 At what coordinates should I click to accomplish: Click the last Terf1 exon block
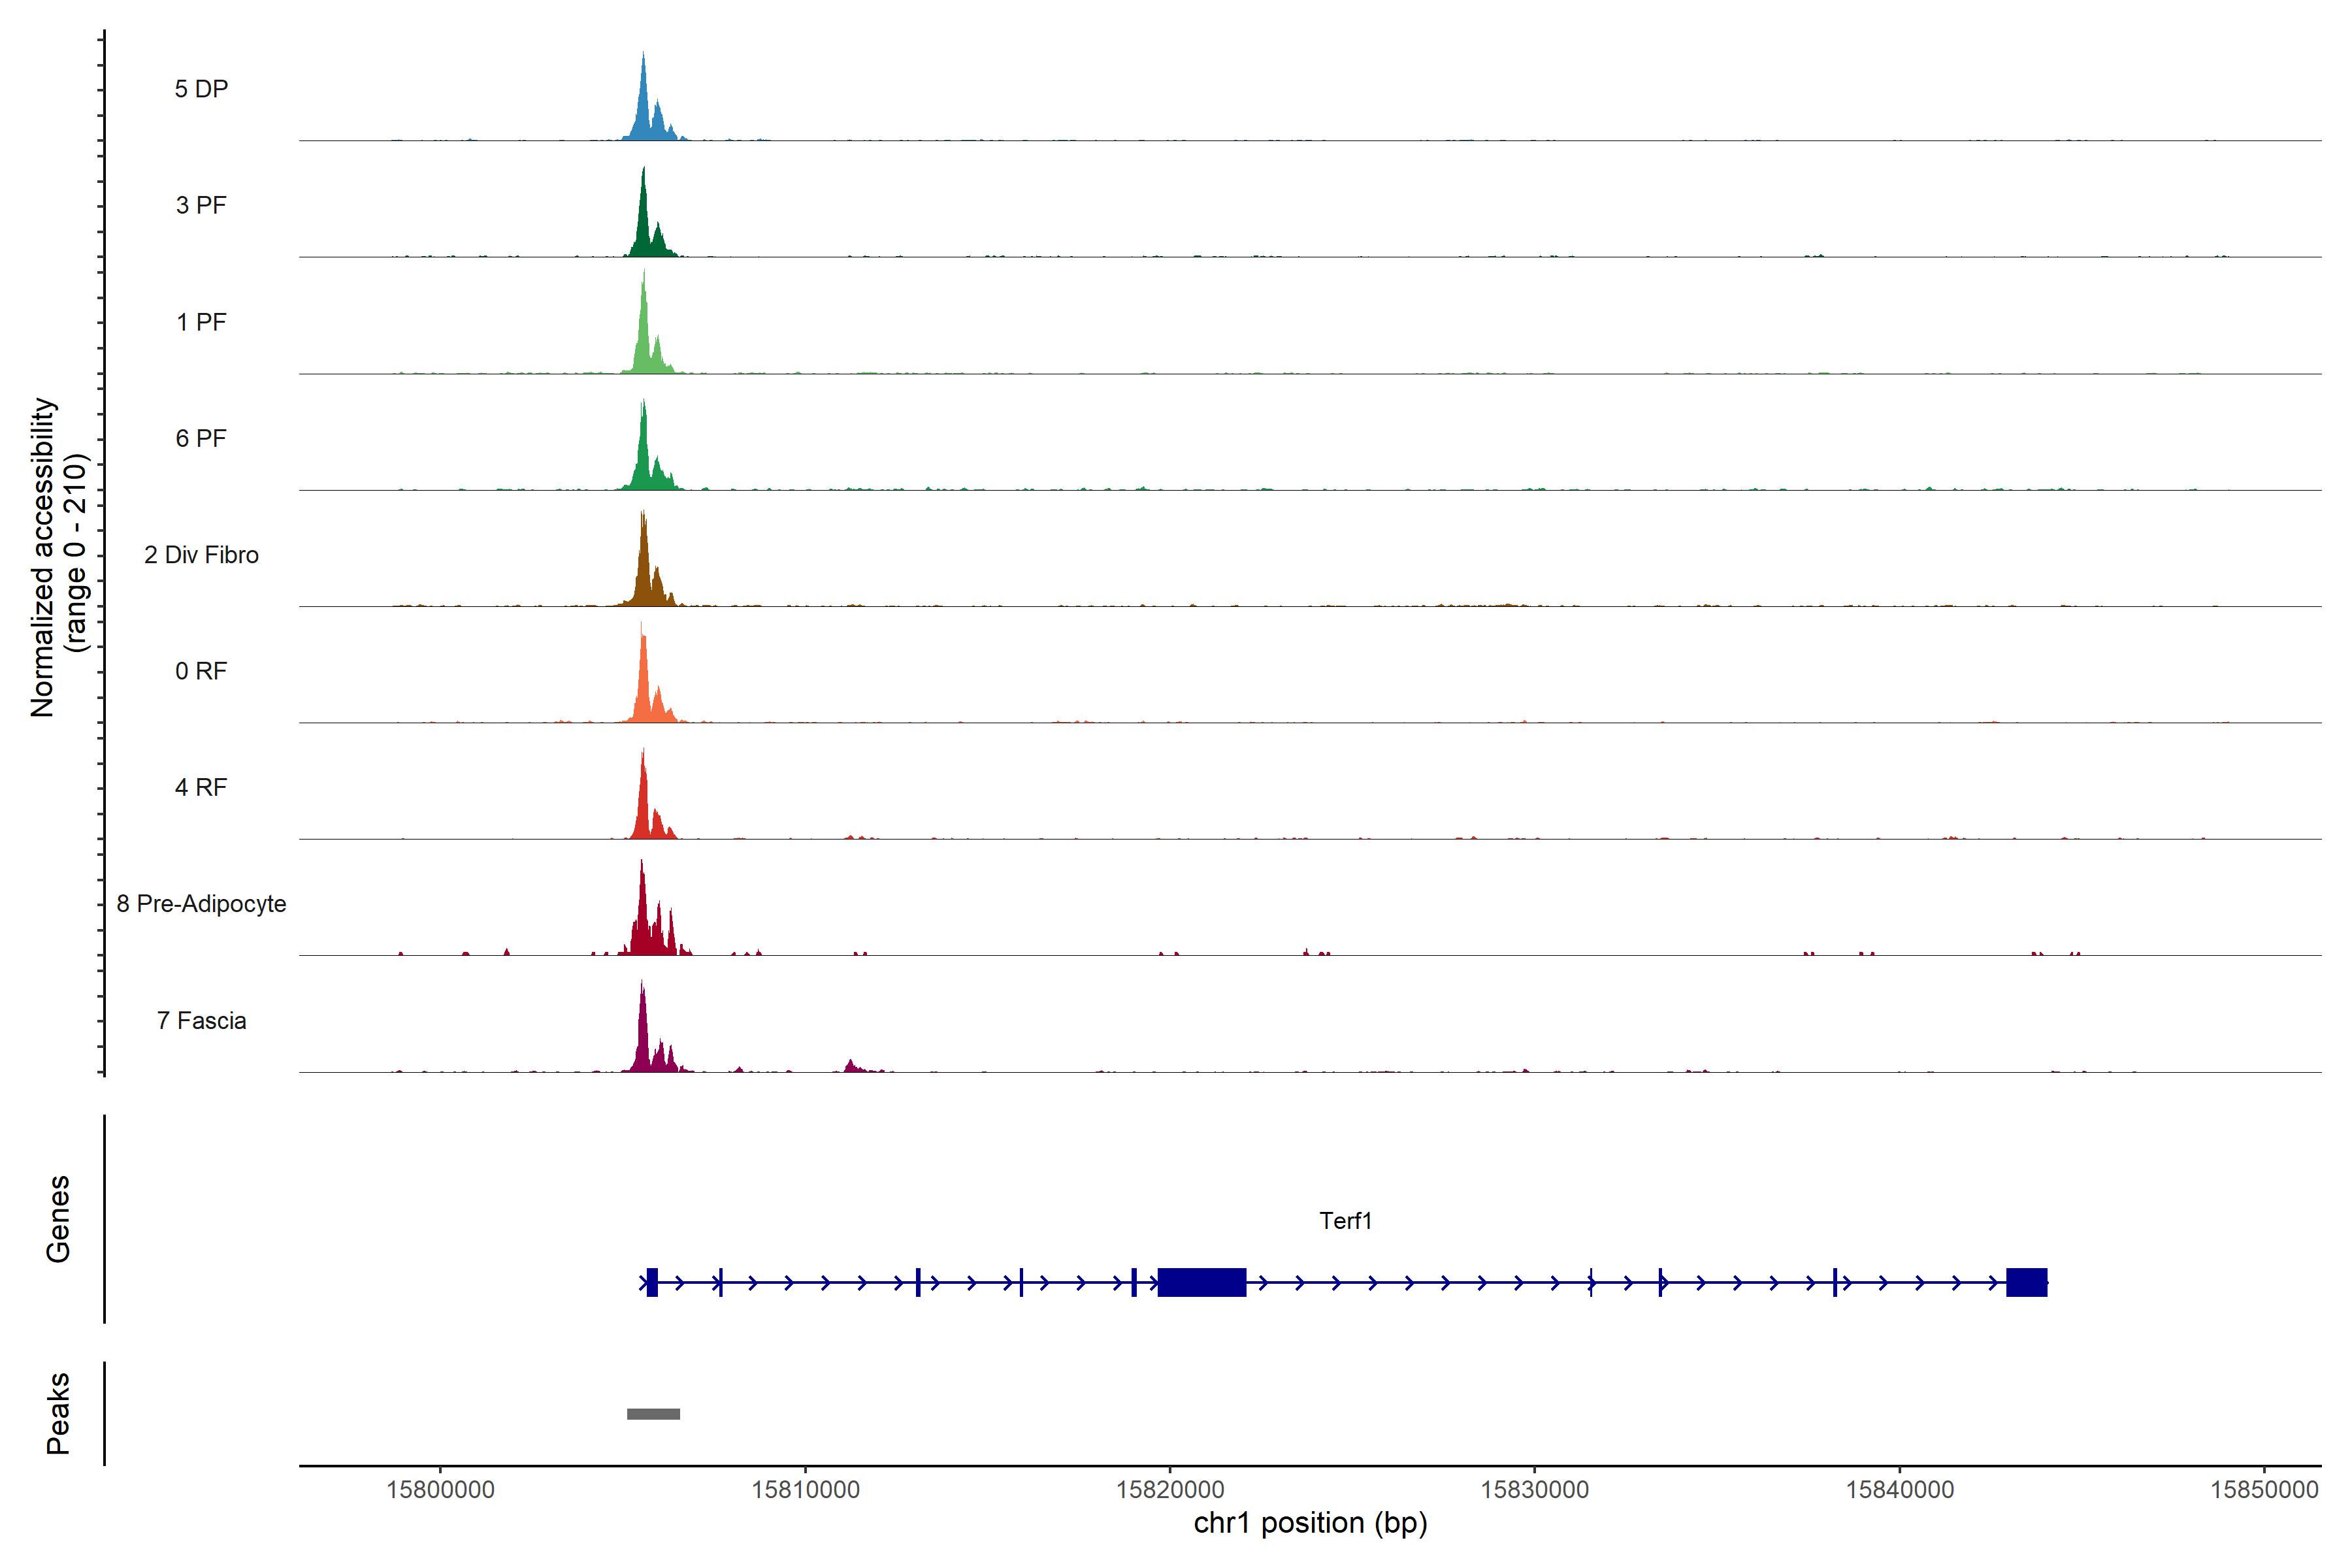point(2026,1282)
